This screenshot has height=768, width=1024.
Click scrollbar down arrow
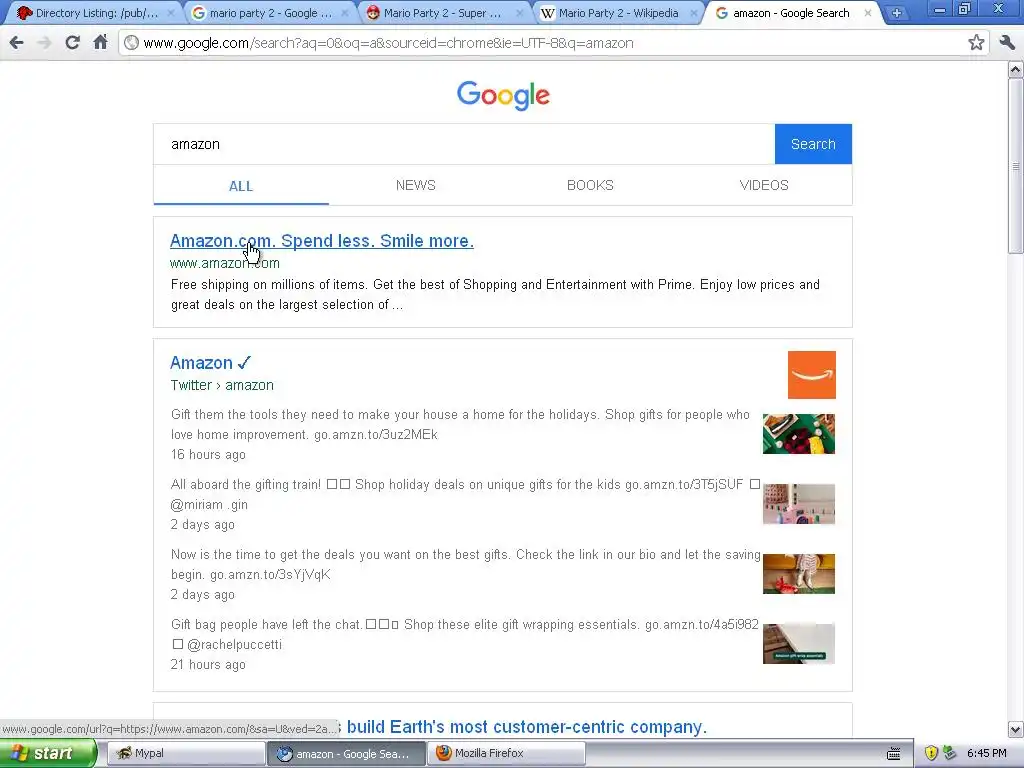pyautogui.click(x=1016, y=729)
